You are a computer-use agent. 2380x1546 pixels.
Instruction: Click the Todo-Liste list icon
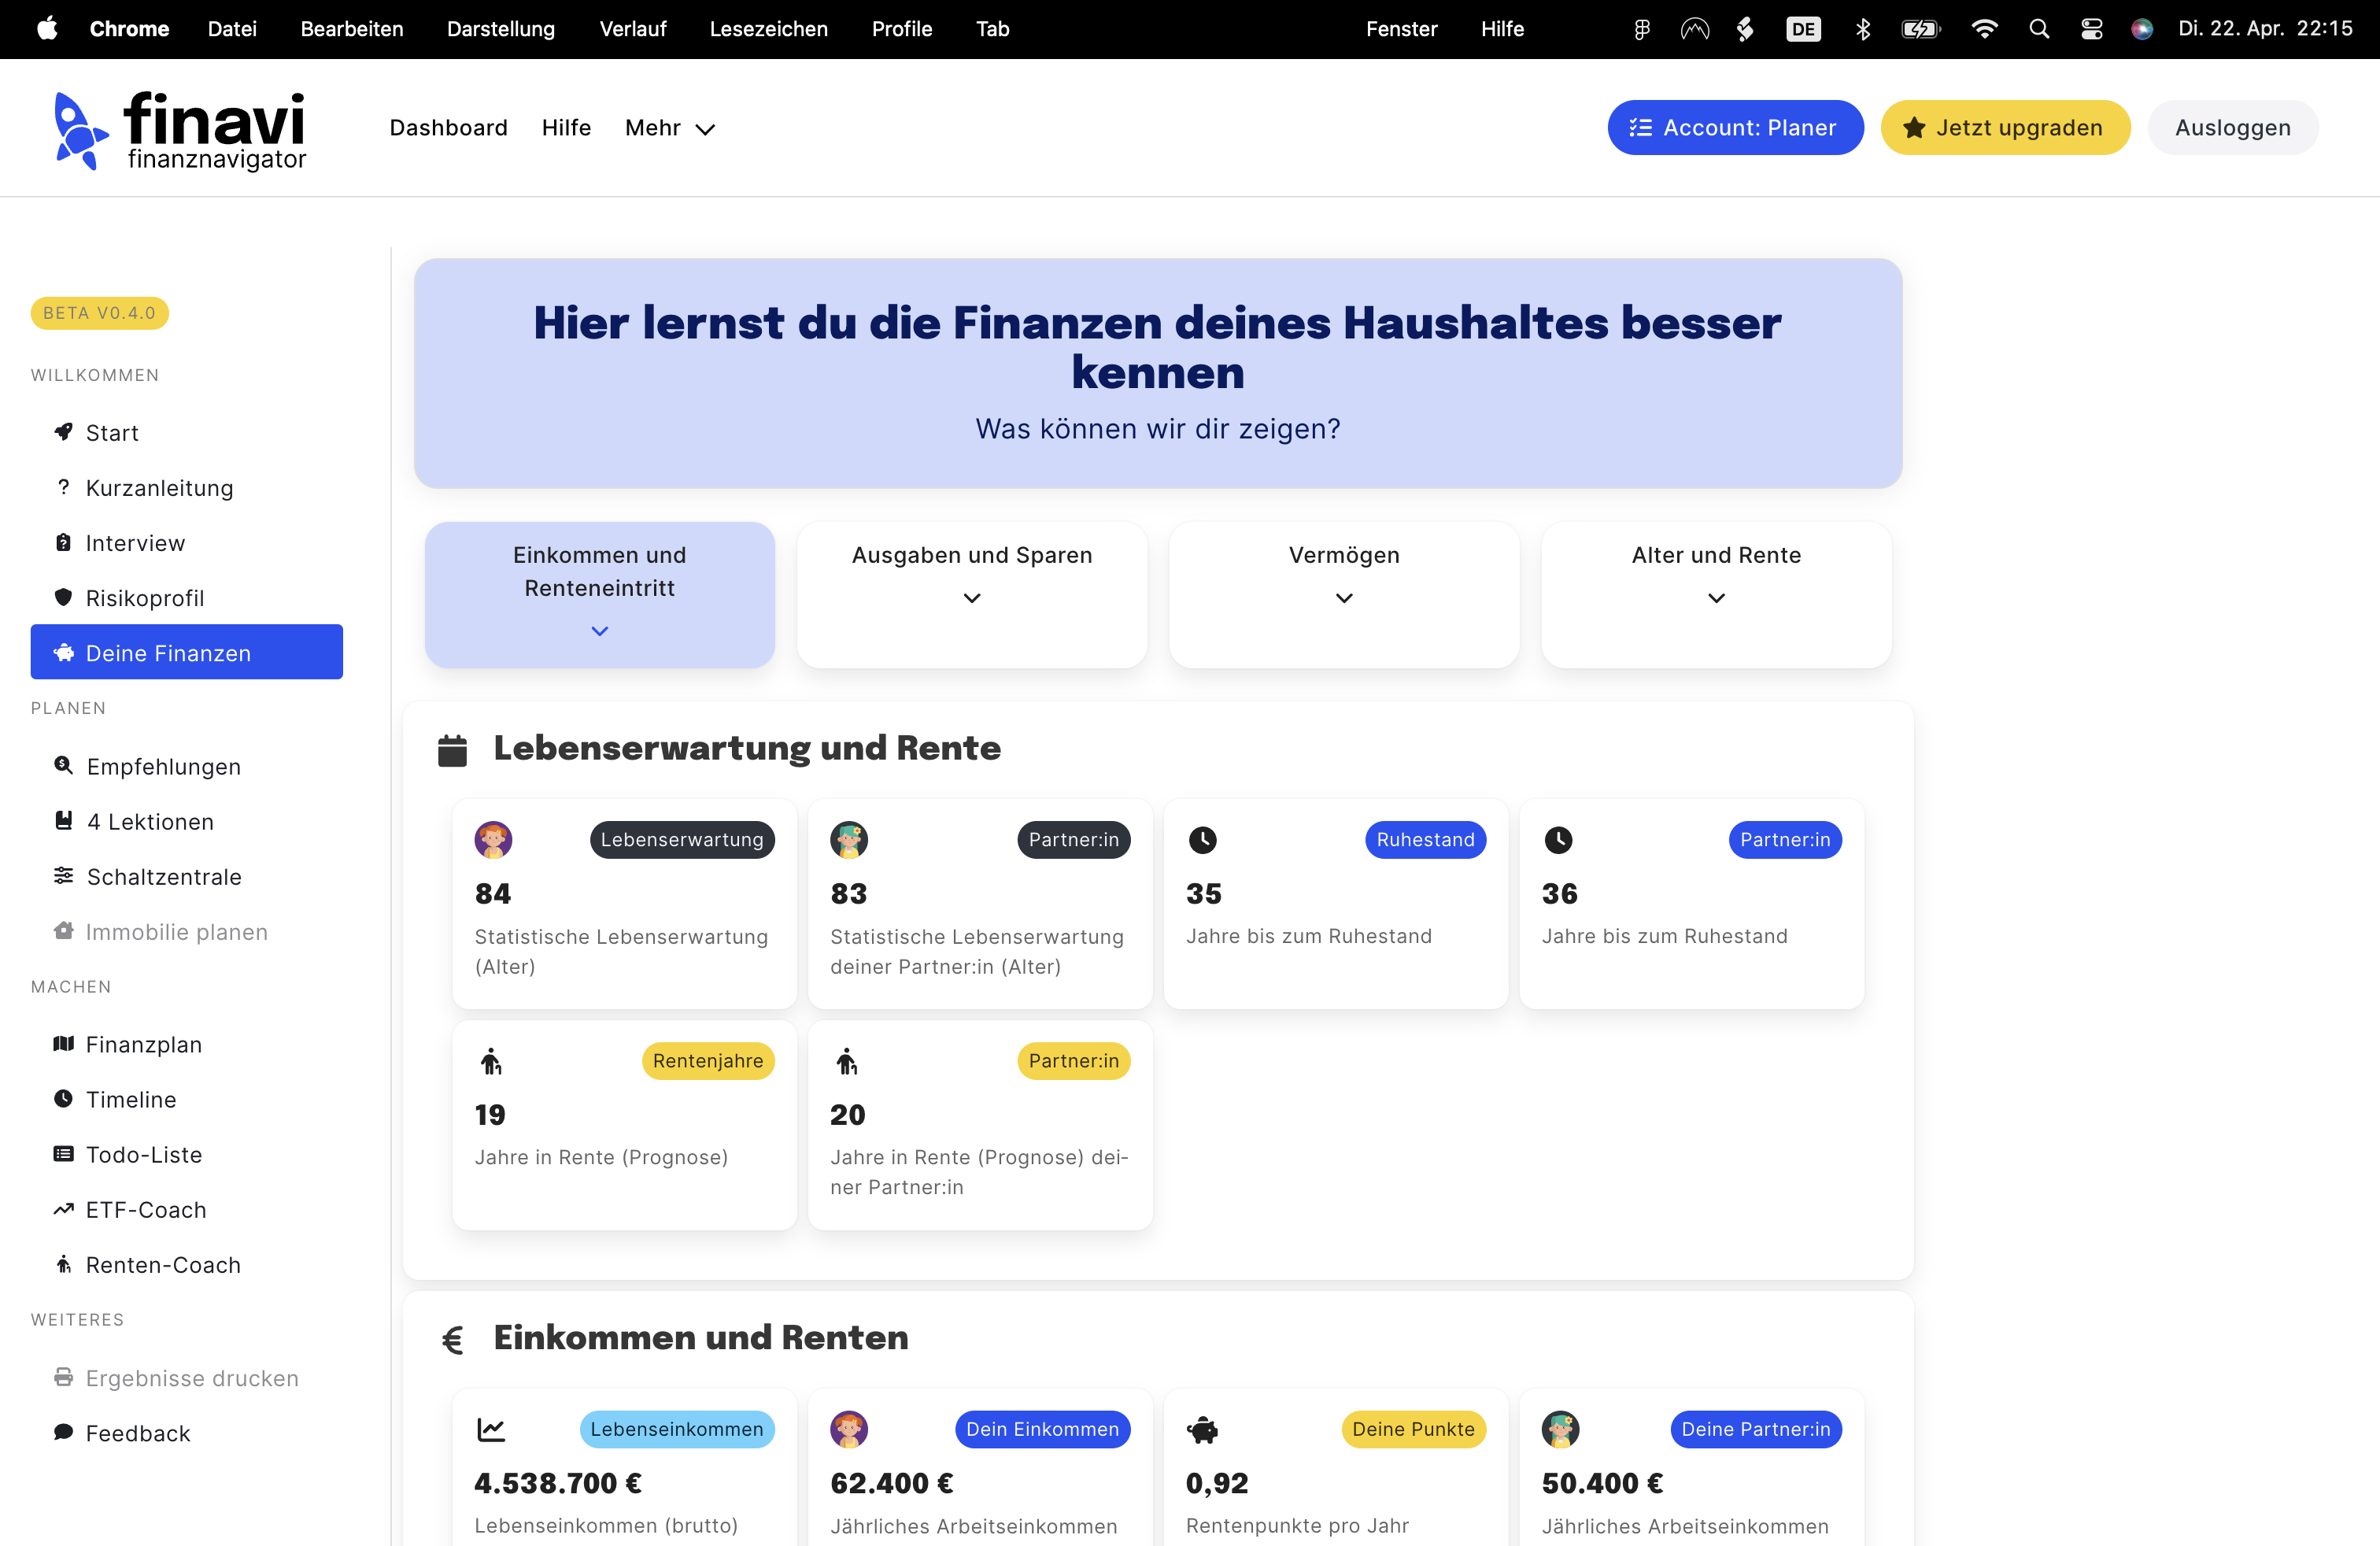[x=63, y=1154]
